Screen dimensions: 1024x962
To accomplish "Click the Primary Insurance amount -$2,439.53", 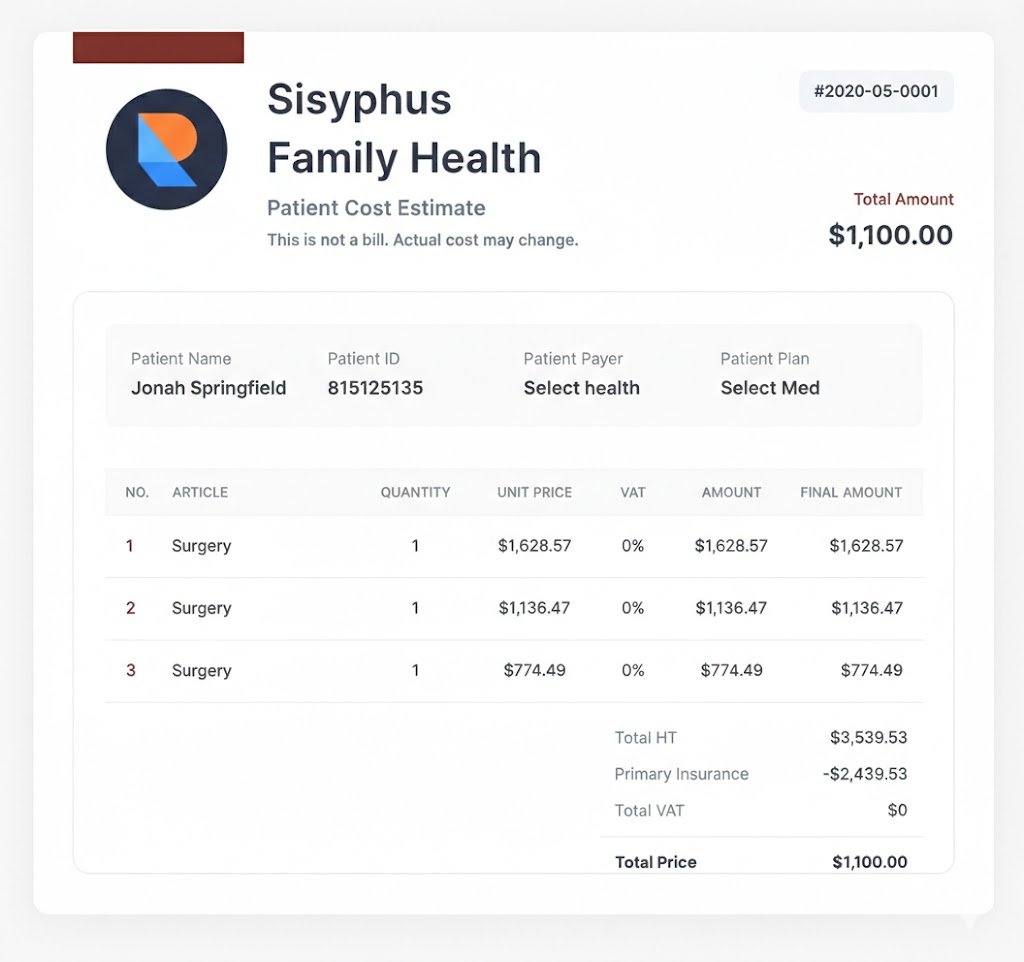I will point(864,774).
